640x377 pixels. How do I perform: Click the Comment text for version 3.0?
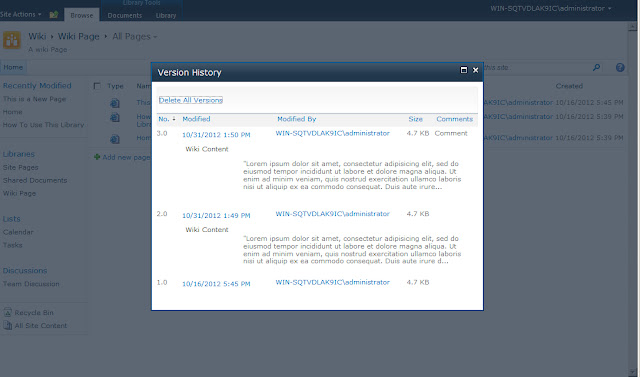pyautogui.click(x=451, y=133)
